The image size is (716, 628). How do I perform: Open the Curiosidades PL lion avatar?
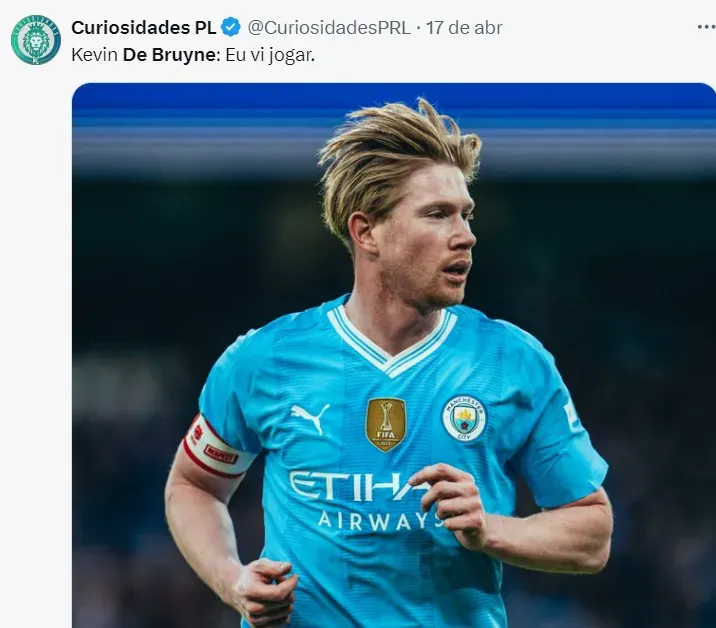tap(36, 40)
